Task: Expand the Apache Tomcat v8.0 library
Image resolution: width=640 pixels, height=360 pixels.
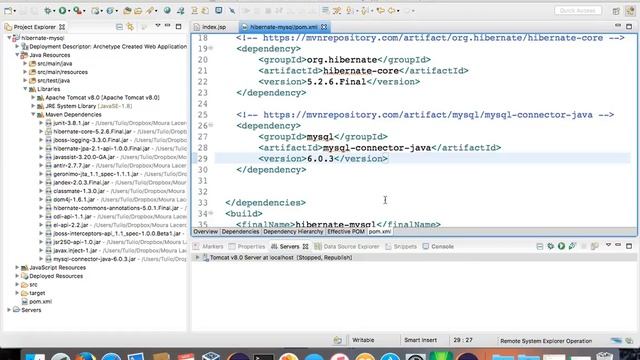Action: pyautogui.click(x=33, y=98)
